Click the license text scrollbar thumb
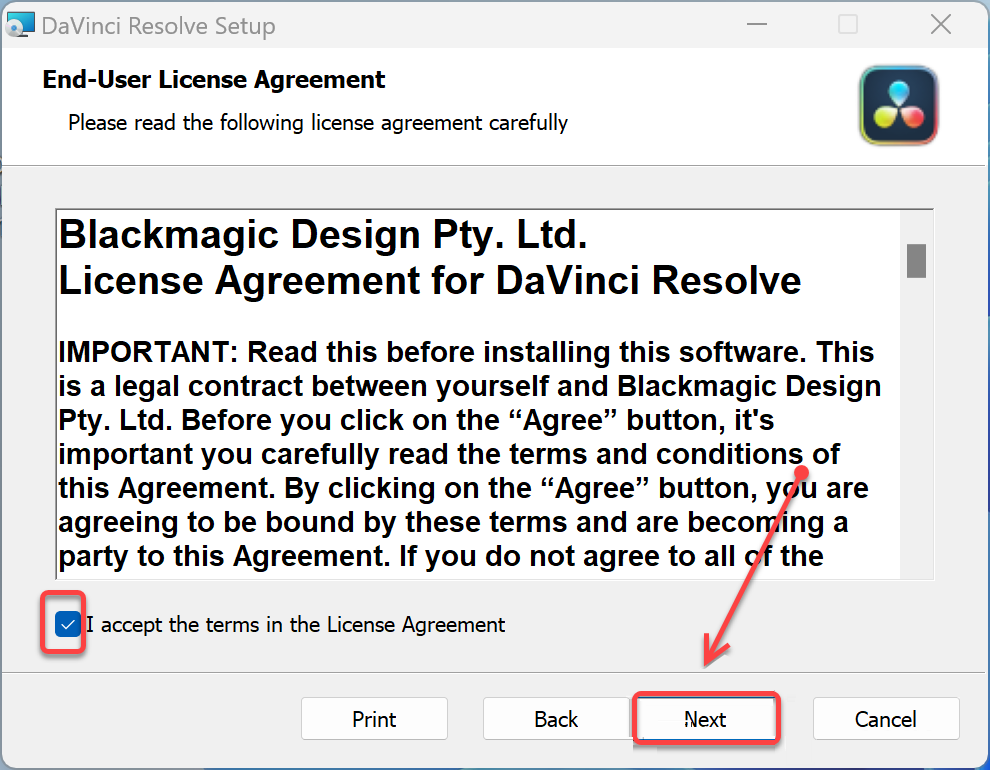This screenshot has width=990, height=770. pos(916,260)
